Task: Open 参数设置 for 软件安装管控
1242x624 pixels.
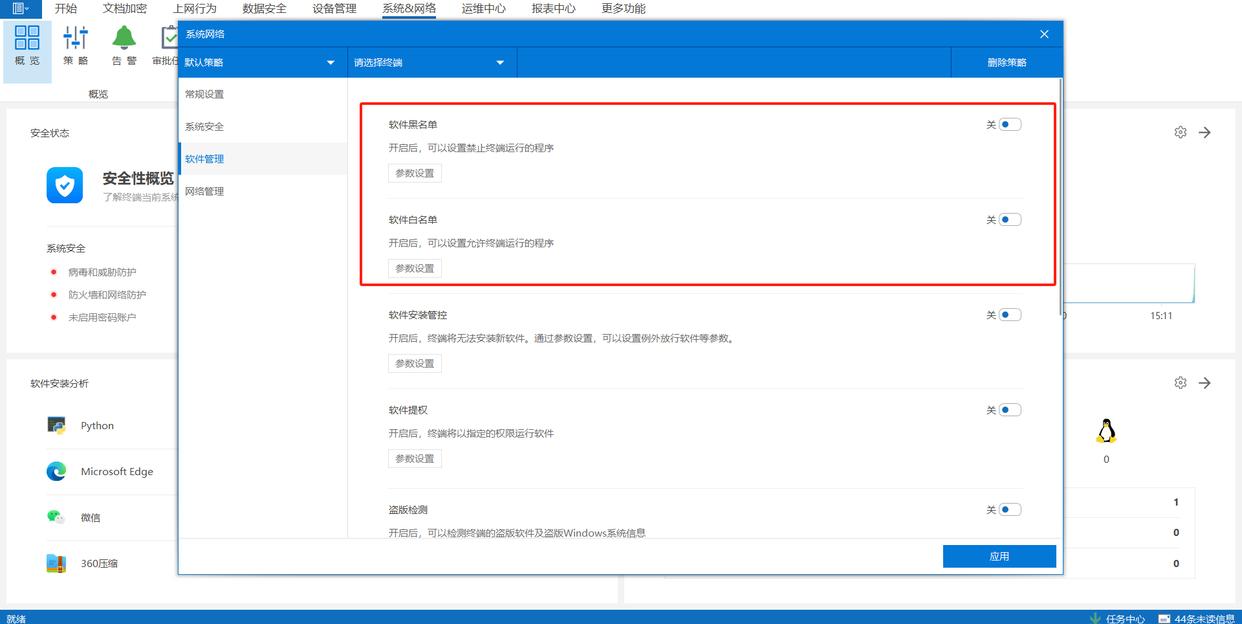Action: (415, 363)
